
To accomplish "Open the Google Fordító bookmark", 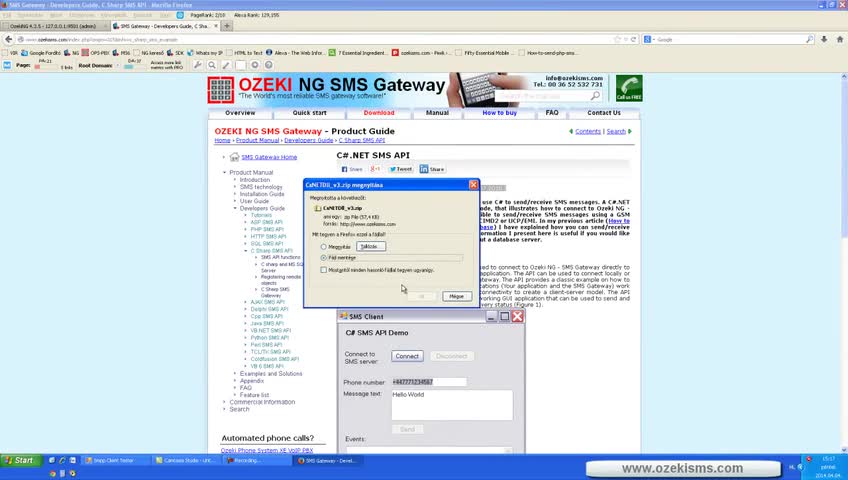I will point(41,53).
